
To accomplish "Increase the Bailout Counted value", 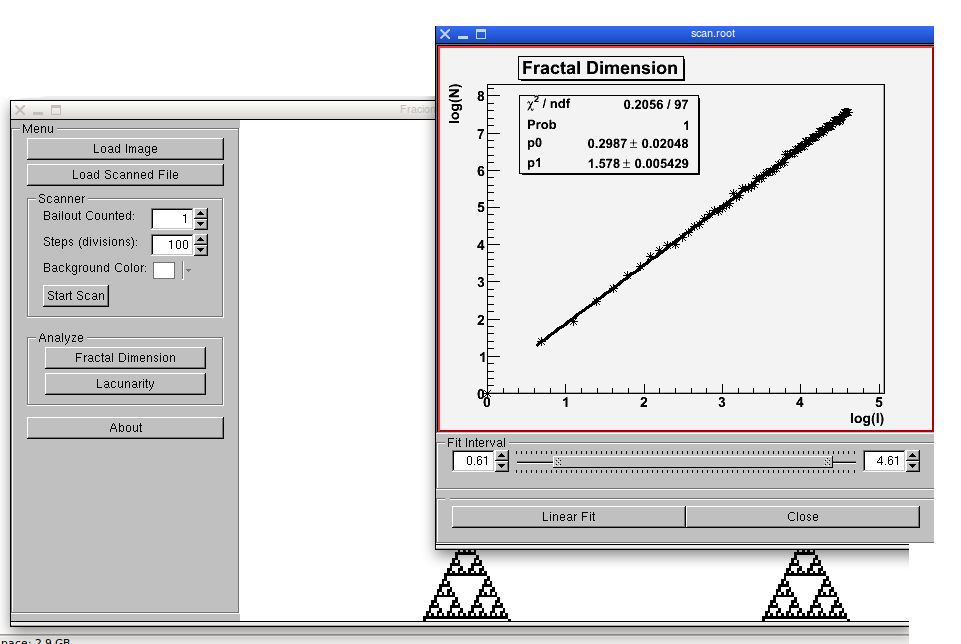I will pyautogui.click(x=201, y=213).
